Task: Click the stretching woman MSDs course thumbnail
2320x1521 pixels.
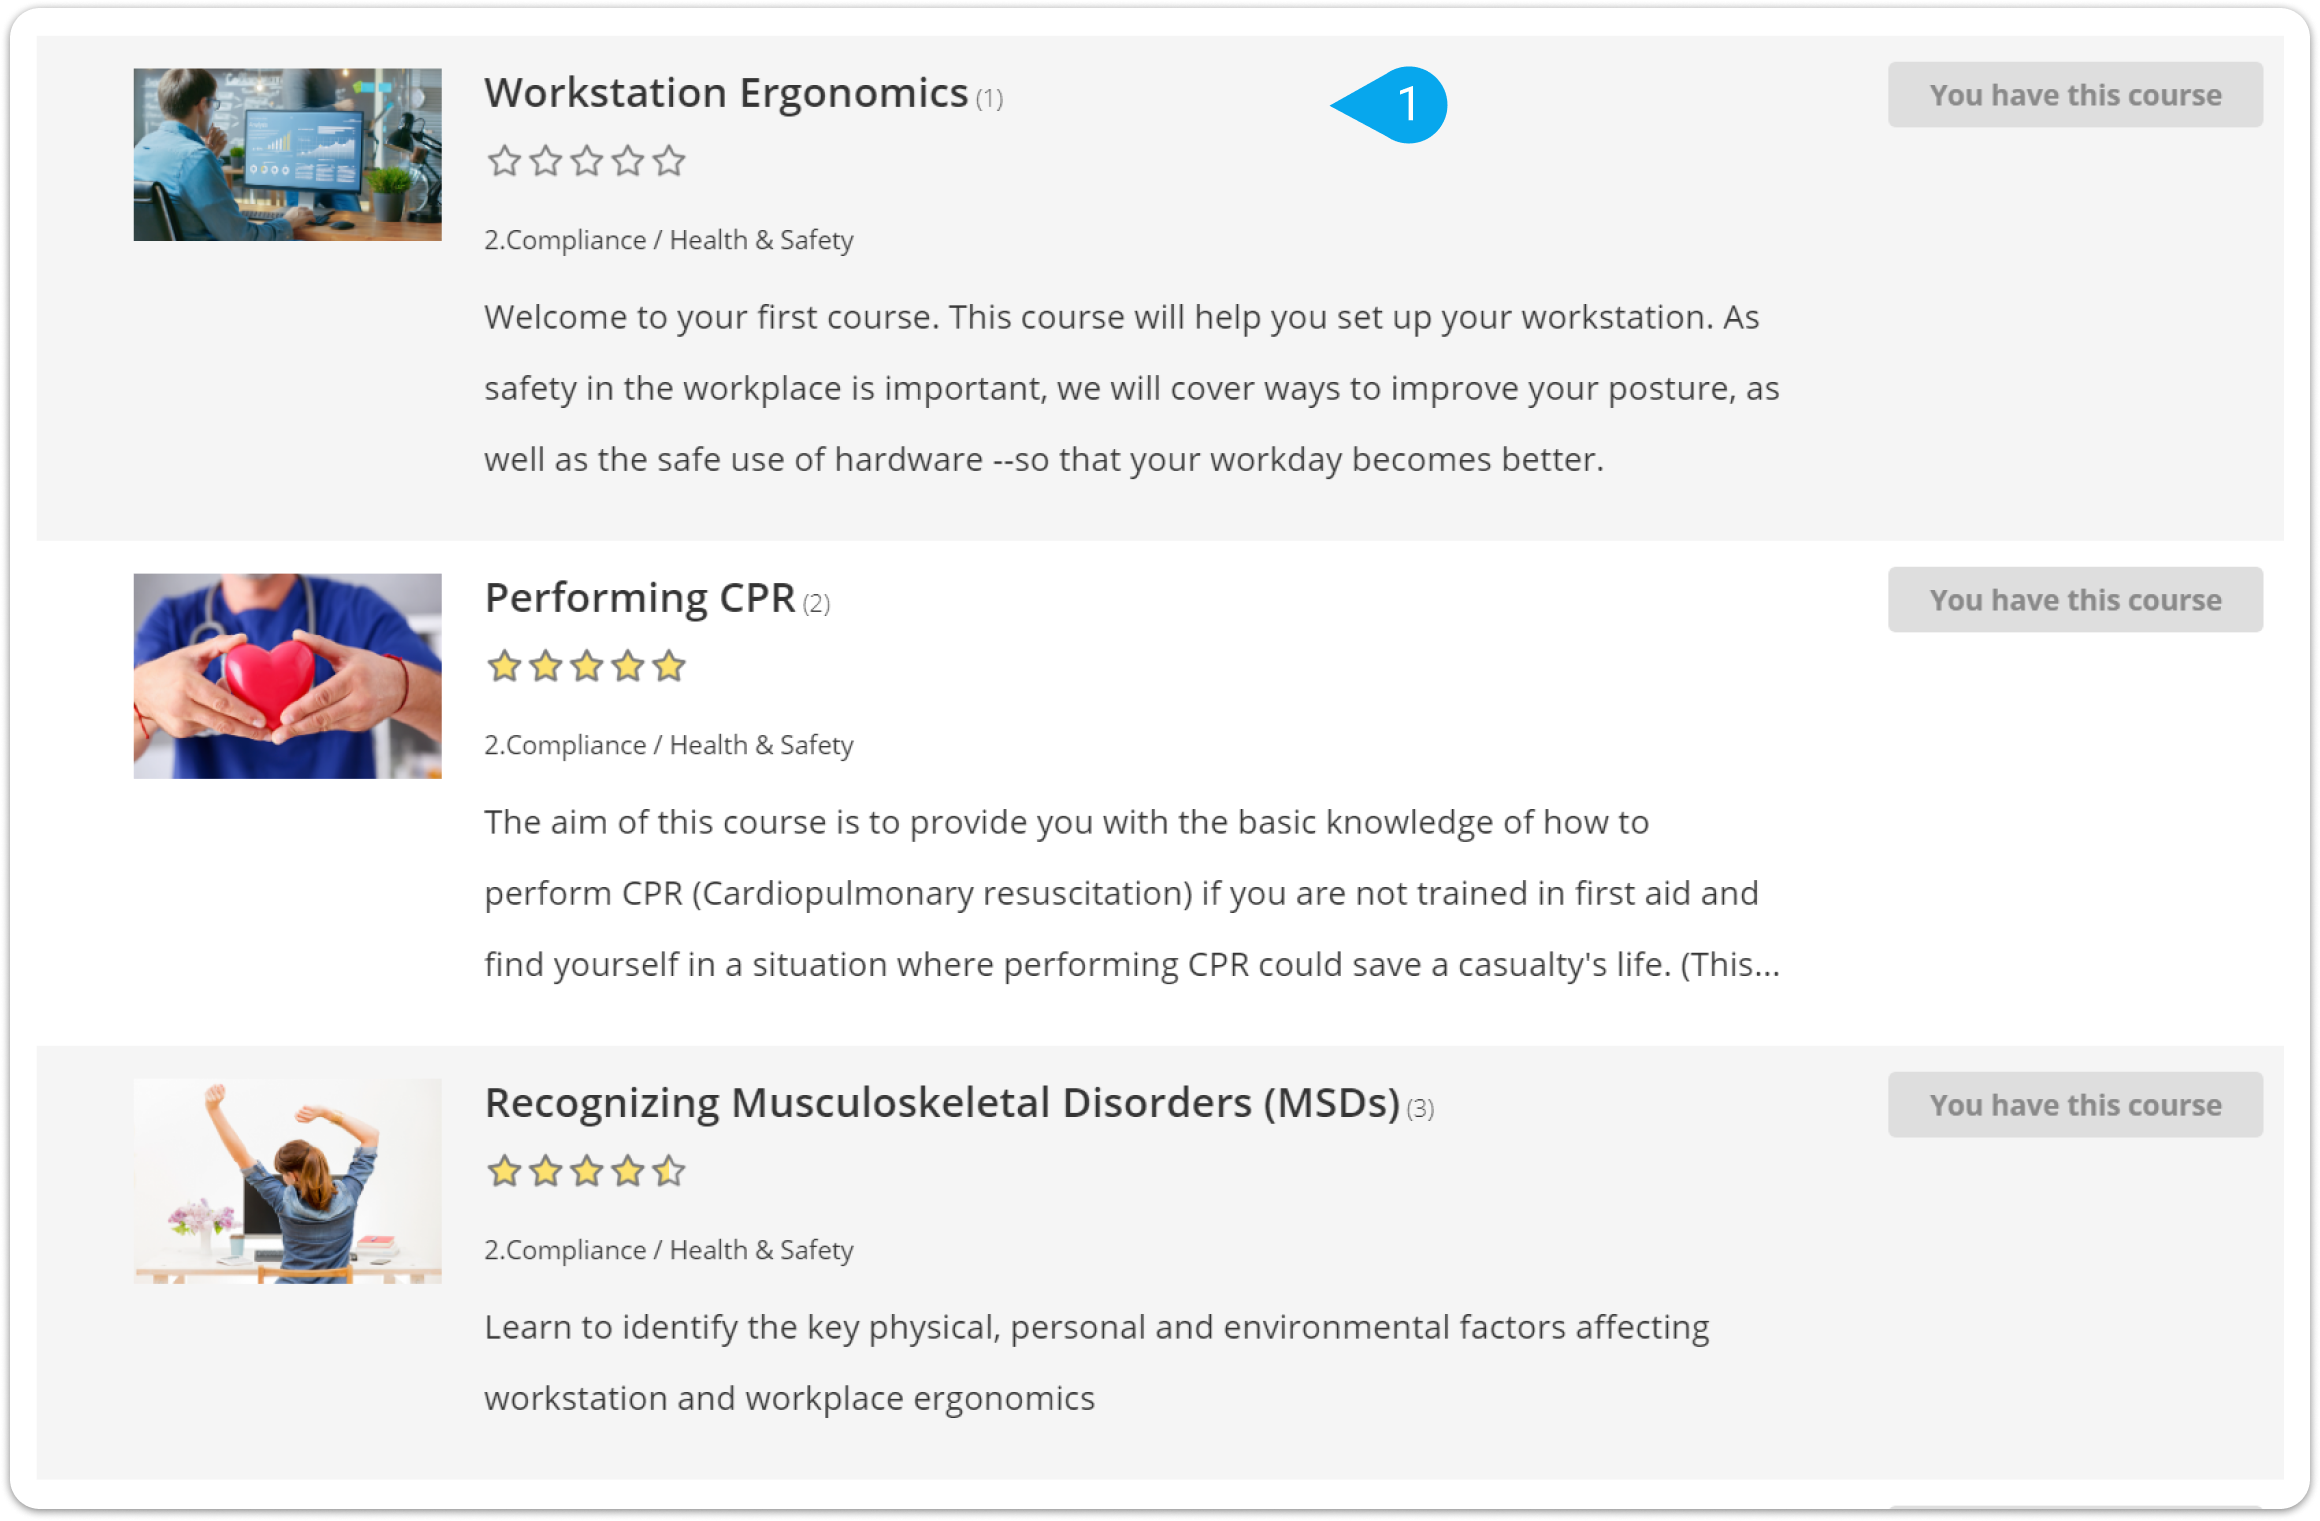Action: [x=287, y=1181]
